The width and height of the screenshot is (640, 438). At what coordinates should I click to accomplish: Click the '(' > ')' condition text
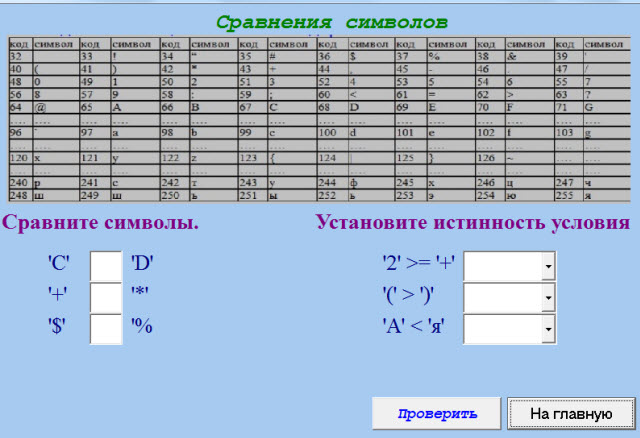coord(408,295)
